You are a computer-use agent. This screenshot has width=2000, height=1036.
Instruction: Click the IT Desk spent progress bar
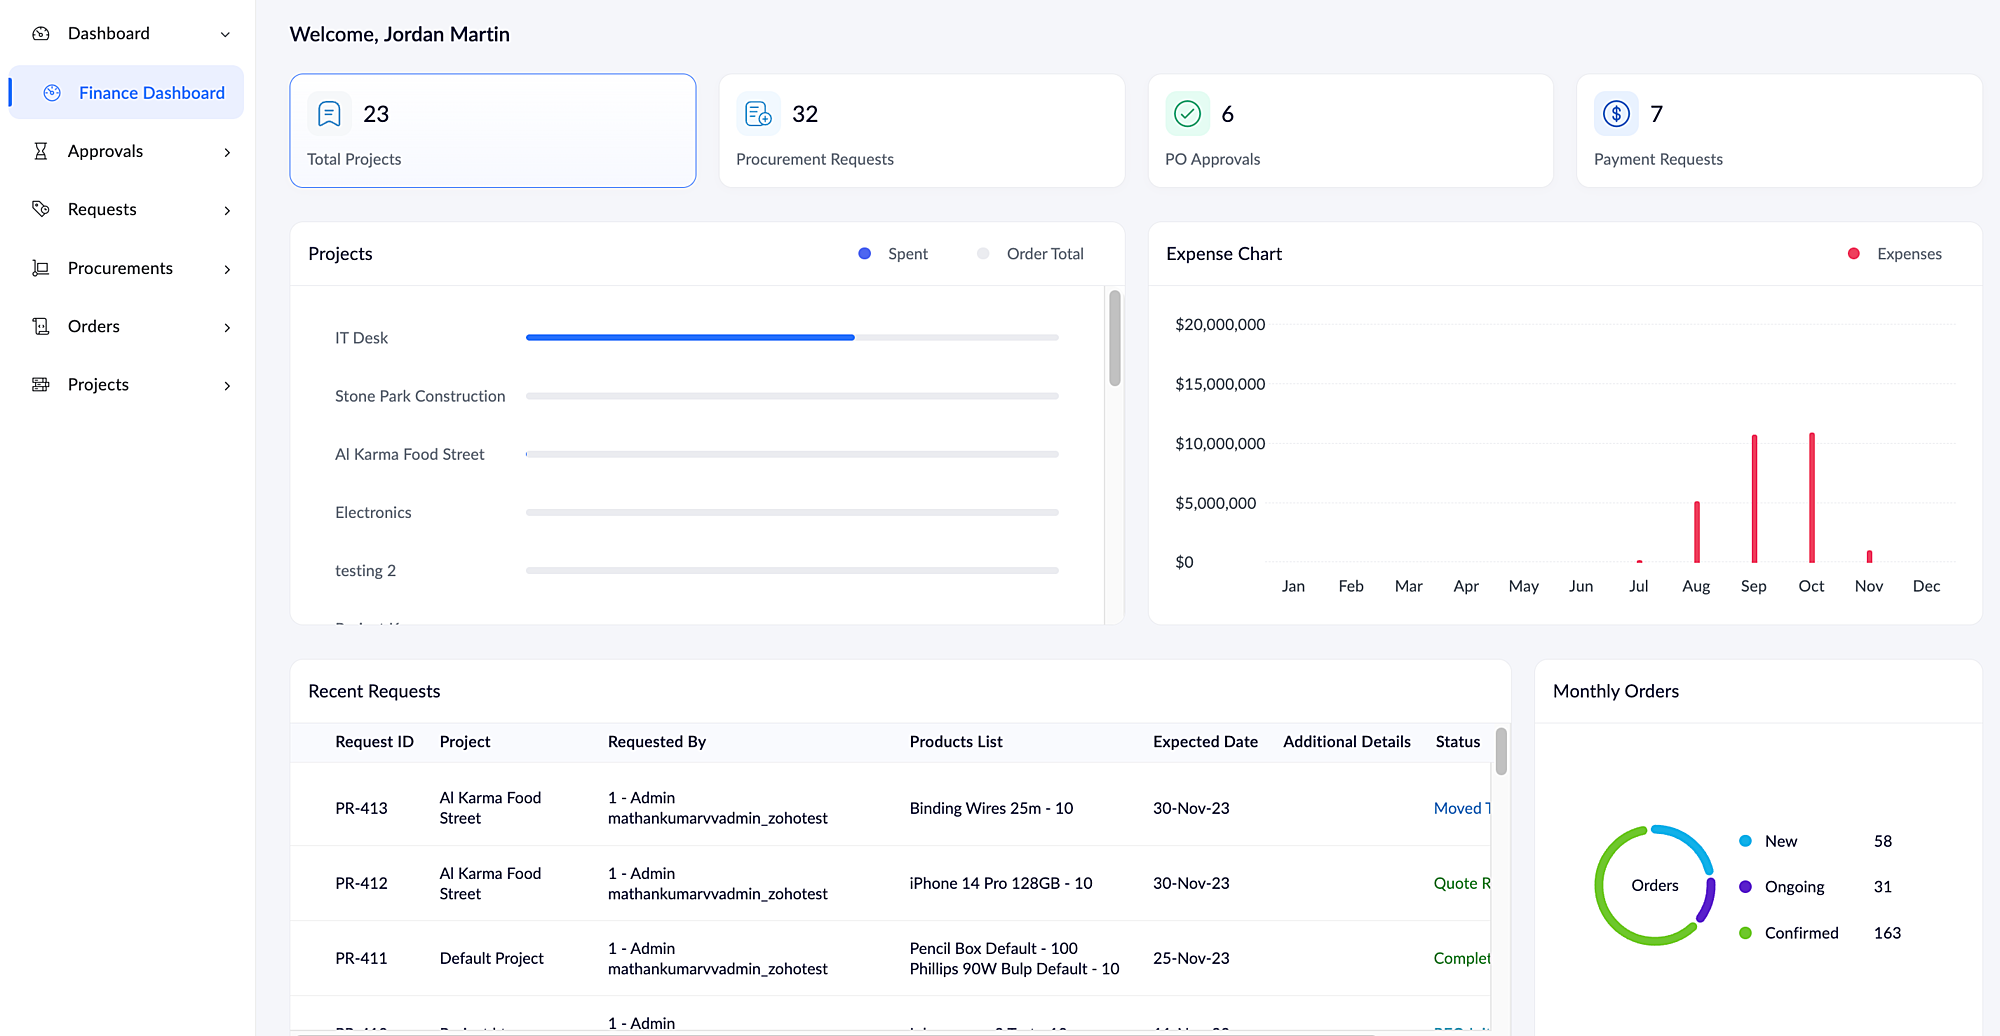pyautogui.click(x=690, y=338)
